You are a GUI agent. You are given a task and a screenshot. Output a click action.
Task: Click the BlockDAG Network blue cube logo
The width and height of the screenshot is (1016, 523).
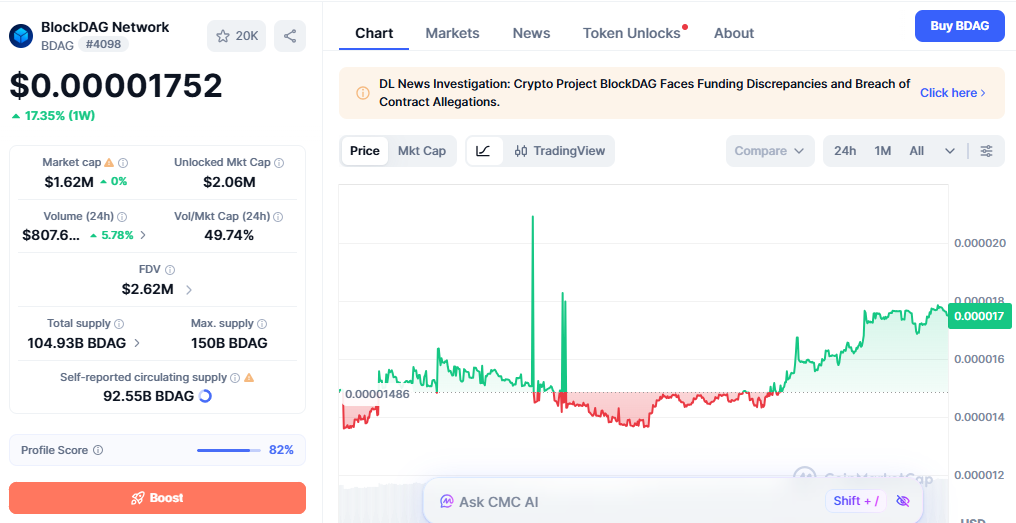point(21,36)
